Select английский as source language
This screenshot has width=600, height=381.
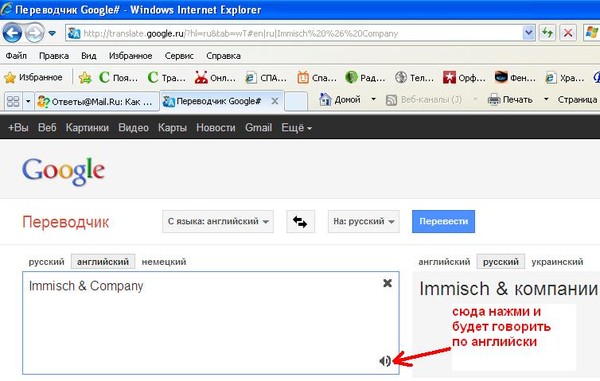pyautogui.click(x=103, y=262)
